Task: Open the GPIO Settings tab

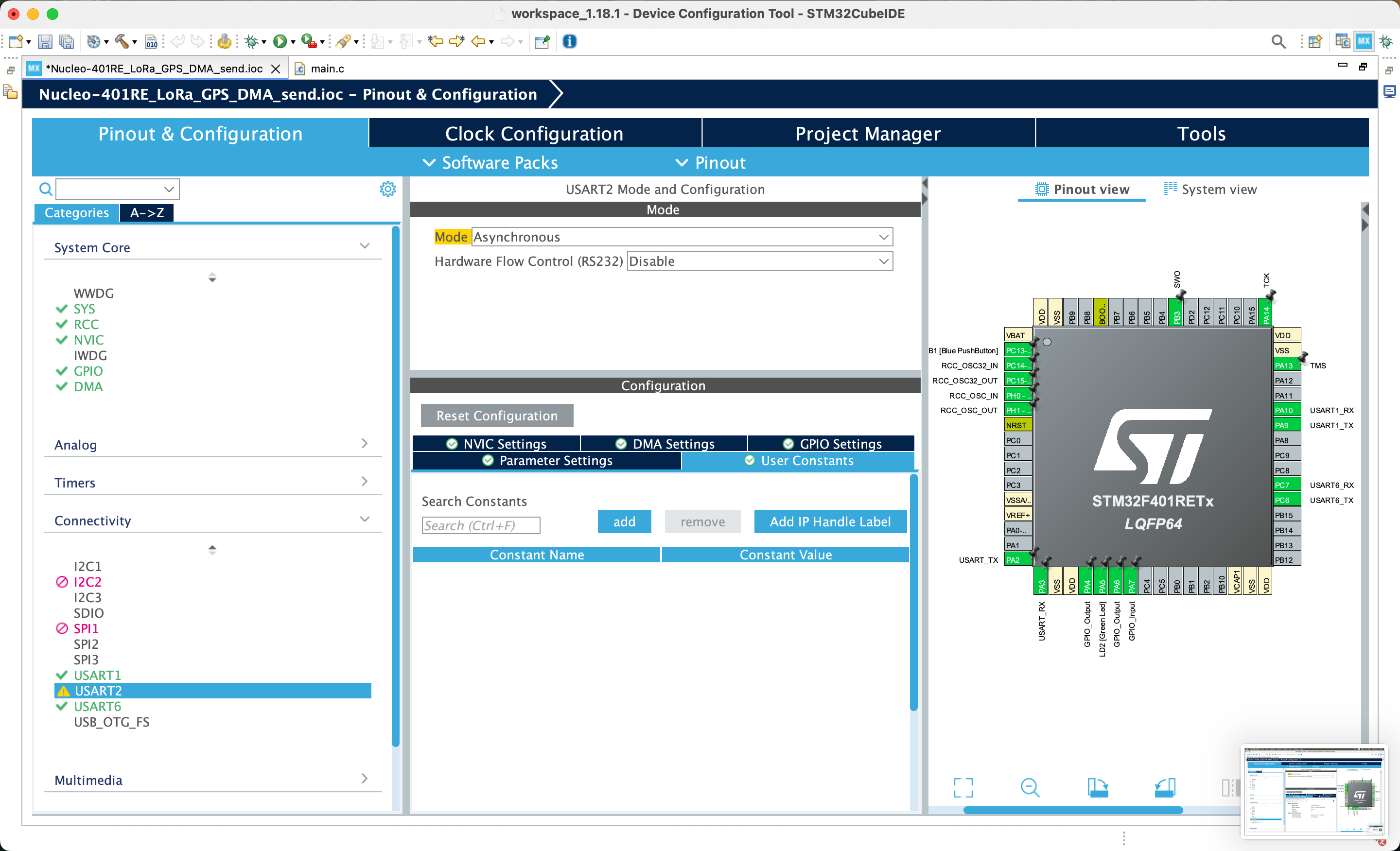Action: [x=831, y=444]
